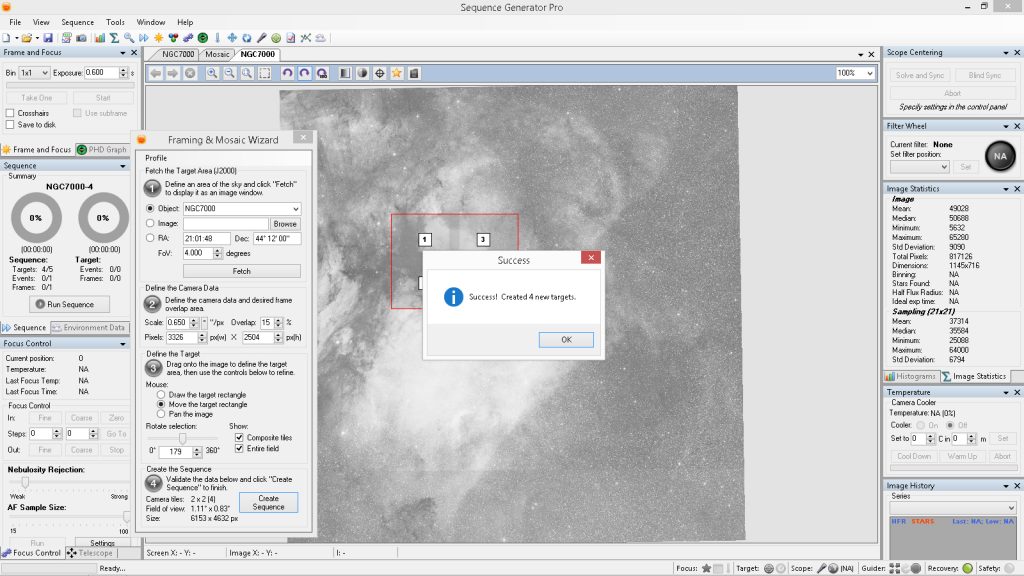The width and height of the screenshot is (1024, 576).
Task: Click OK in the Success dialog
Action: click(x=565, y=340)
